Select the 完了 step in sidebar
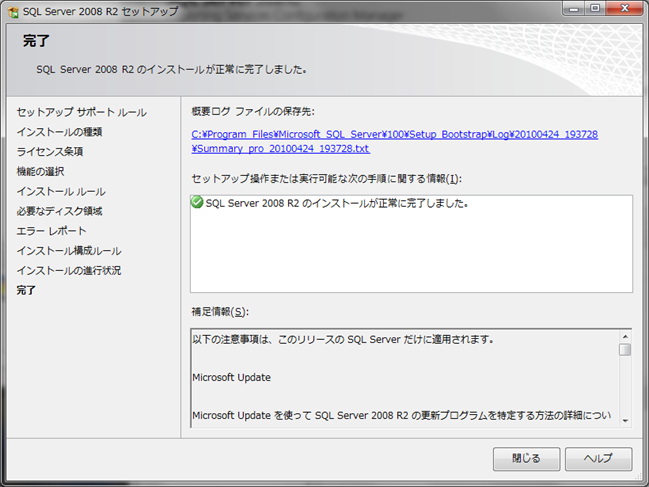Viewport: 649px width, 487px height. pyautogui.click(x=26, y=290)
